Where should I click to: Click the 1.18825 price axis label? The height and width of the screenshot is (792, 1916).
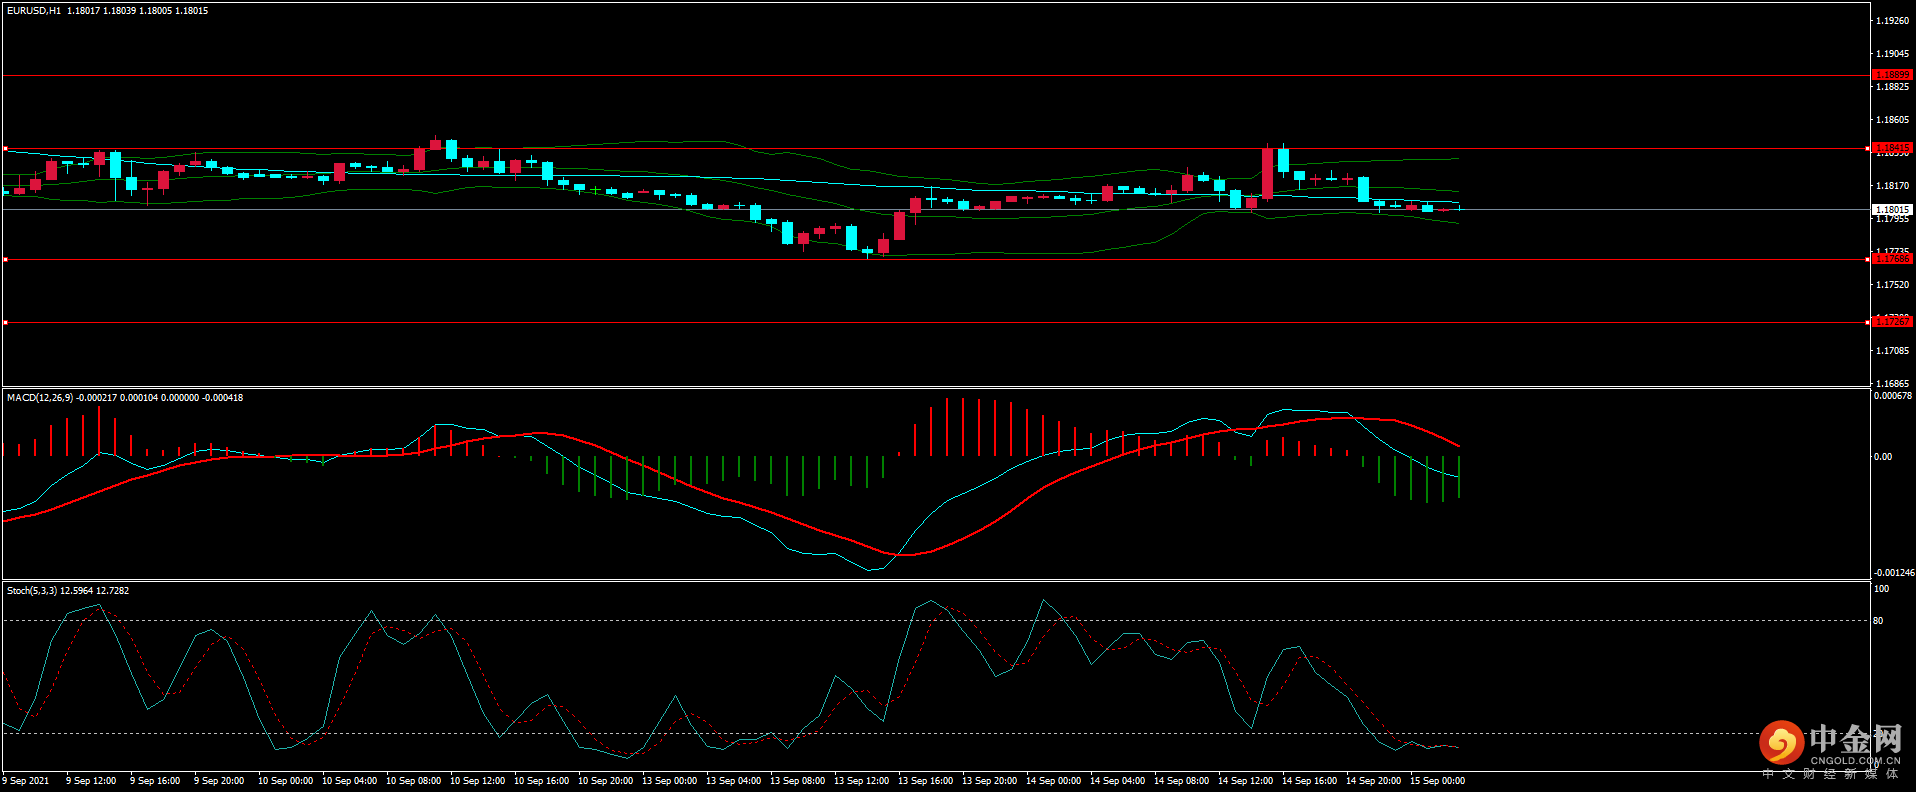tap(1892, 87)
